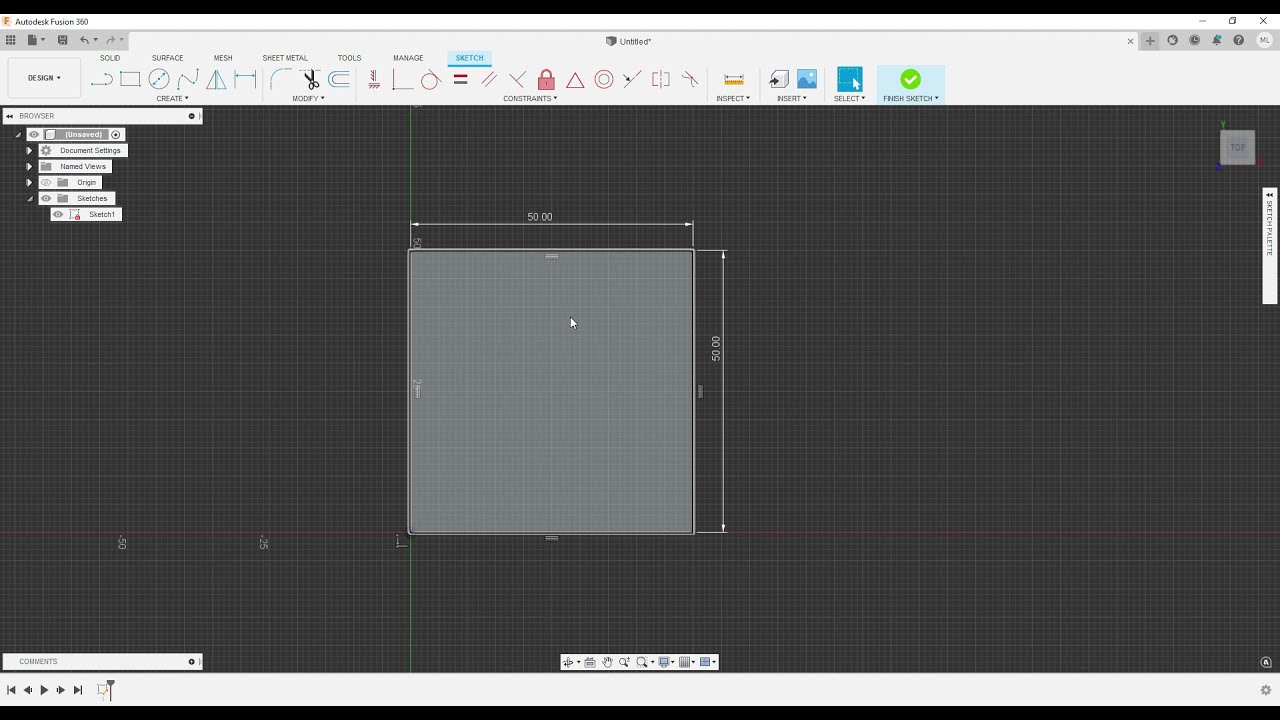
Task: Collapse the Sketches folder node
Action: 29,198
